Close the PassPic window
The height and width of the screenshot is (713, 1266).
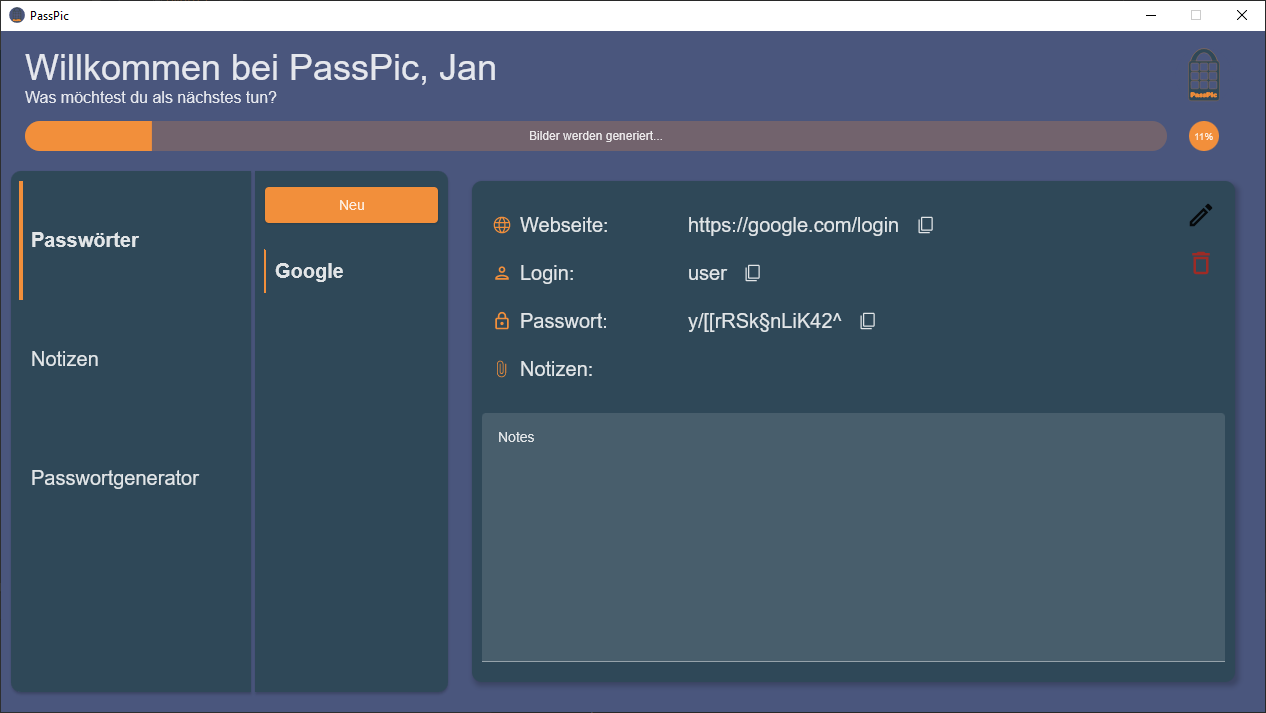[1242, 15]
